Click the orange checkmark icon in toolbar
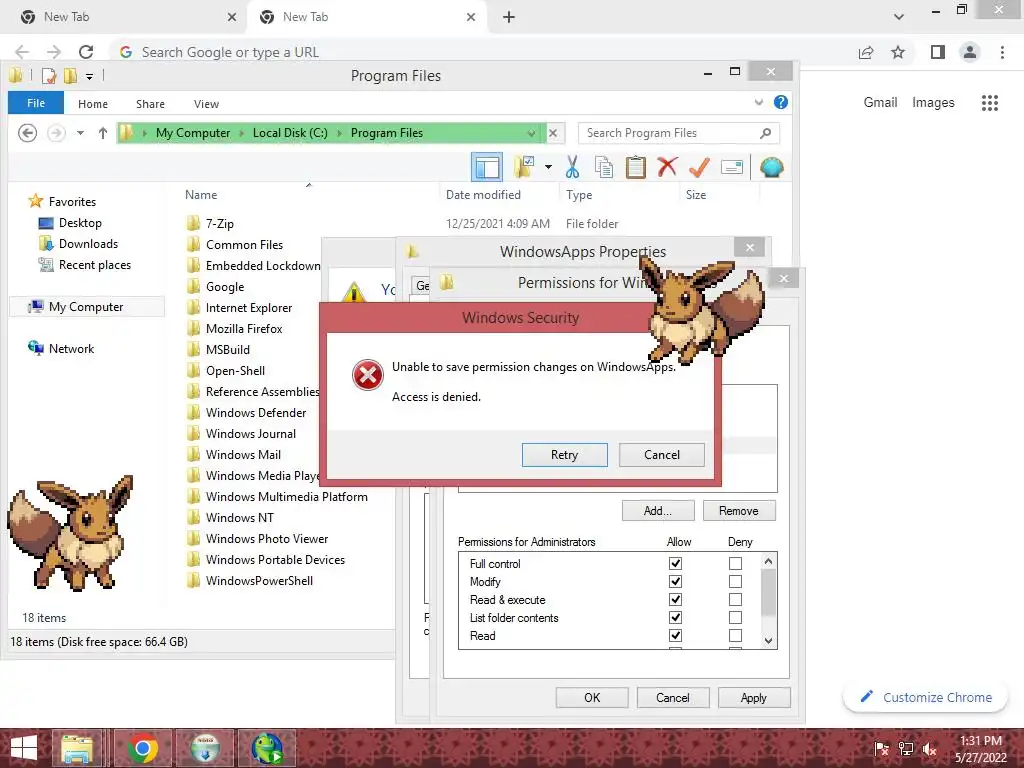 pyautogui.click(x=699, y=167)
